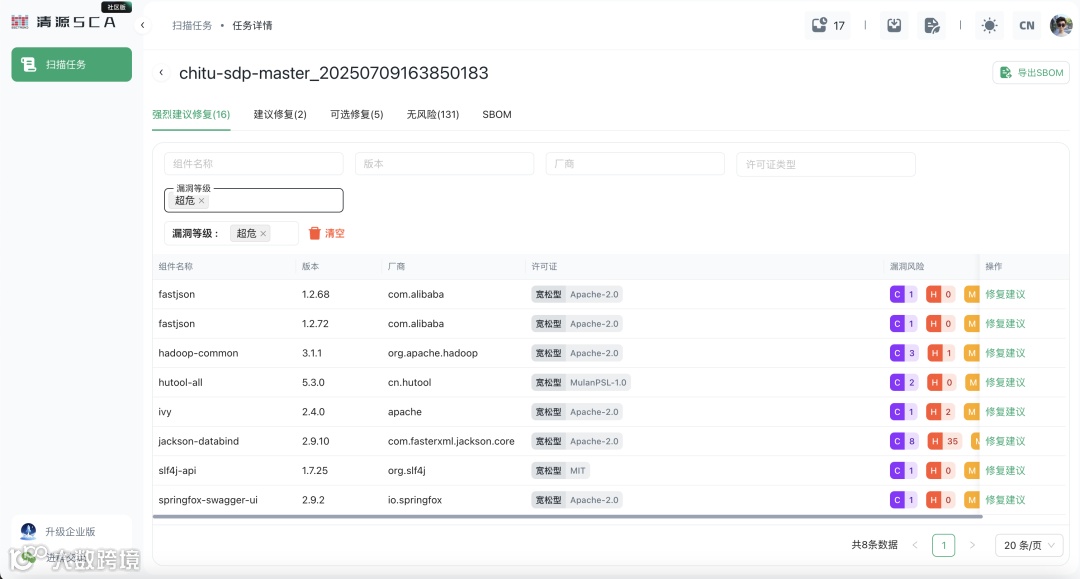Viewport: 1080px width, 579px height.
Task: Click 修复建议 for fastjson 1.2.68
Action: [1005, 294]
